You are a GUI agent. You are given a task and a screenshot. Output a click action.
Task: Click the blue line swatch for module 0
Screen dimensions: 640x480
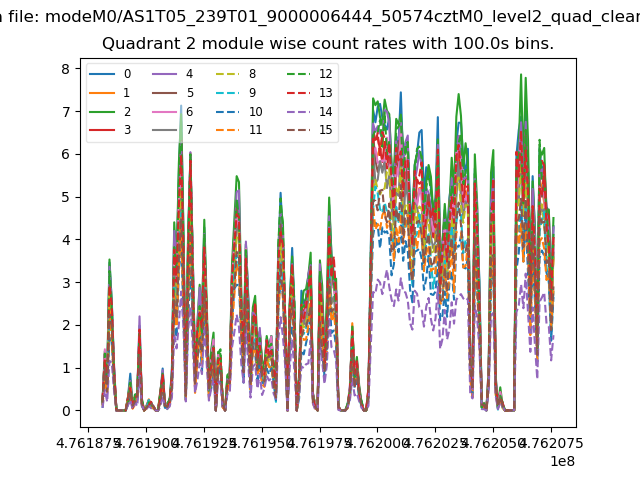(x=104, y=74)
